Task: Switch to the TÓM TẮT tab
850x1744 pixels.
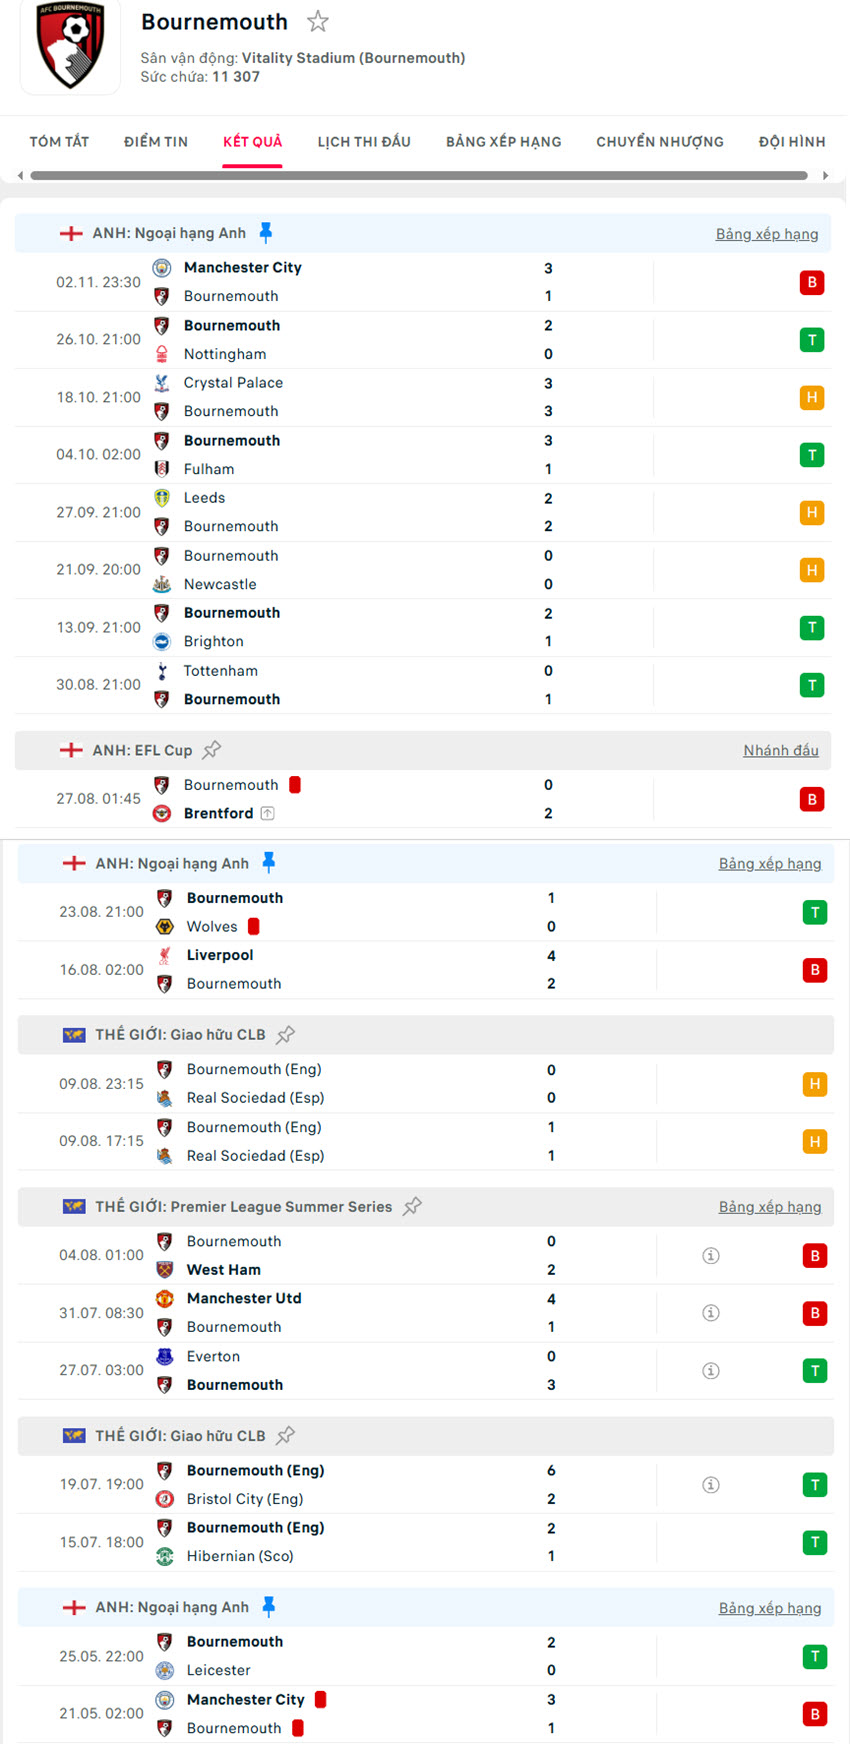Action: [59, 142]
